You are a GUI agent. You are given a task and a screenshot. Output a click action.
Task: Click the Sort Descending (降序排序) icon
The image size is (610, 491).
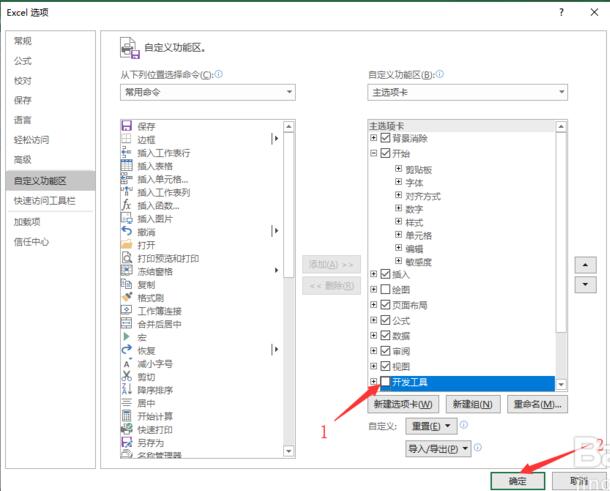tap(126, 389)
